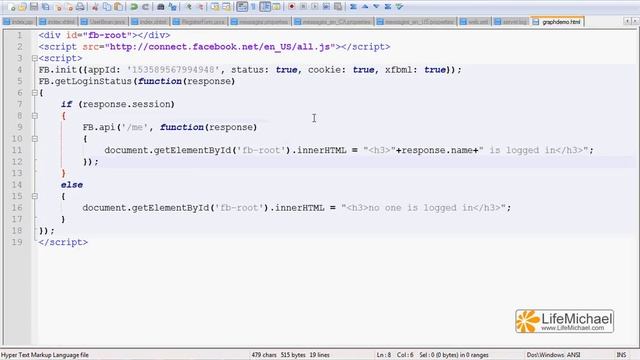Click the blue down-arrow toolbar icon
This screenshot has height=360, width=640.
point(376,7)
